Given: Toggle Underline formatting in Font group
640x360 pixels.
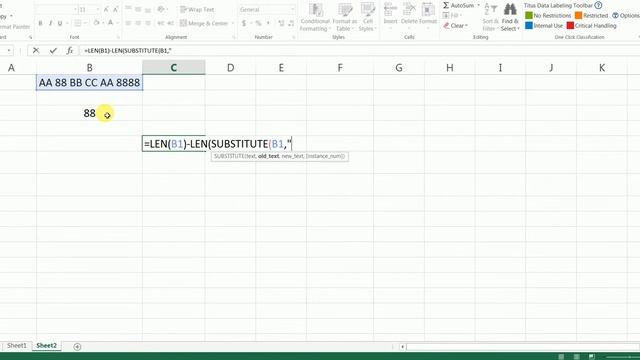Looking at the screenshot, I should point(60,23).
